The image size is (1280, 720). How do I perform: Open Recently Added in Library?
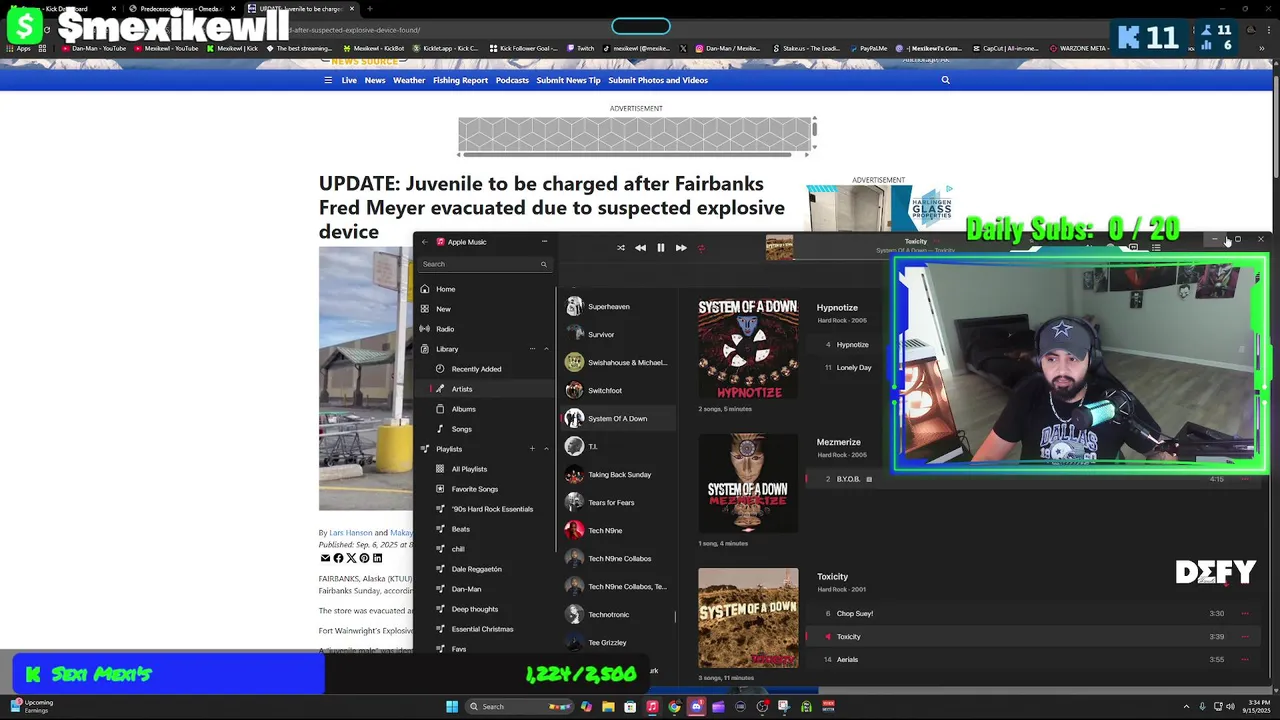pyautogui.click(x=485, y=369)
